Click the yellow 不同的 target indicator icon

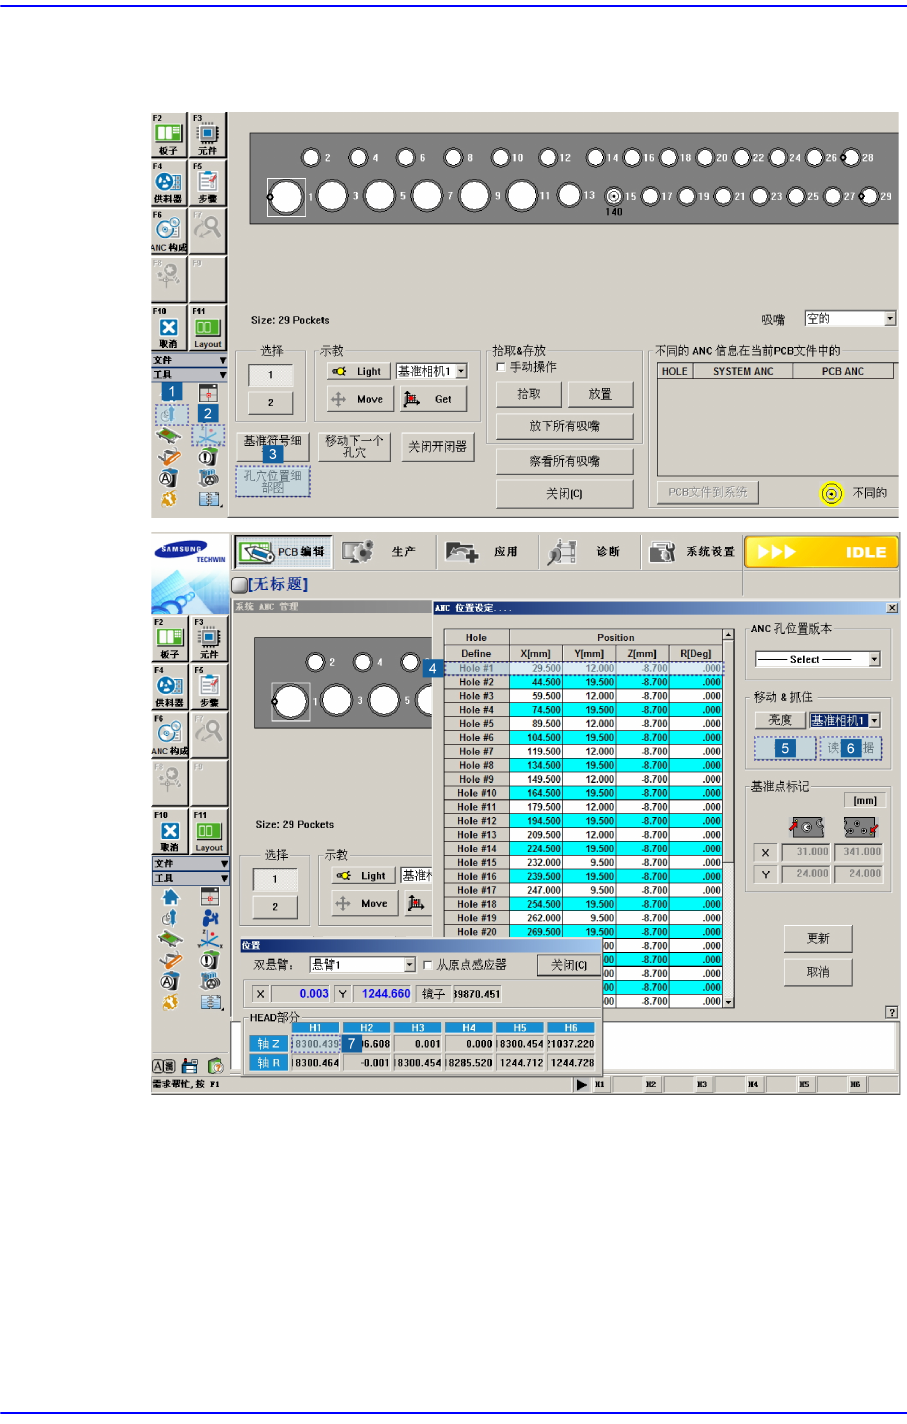click(832, 493)
